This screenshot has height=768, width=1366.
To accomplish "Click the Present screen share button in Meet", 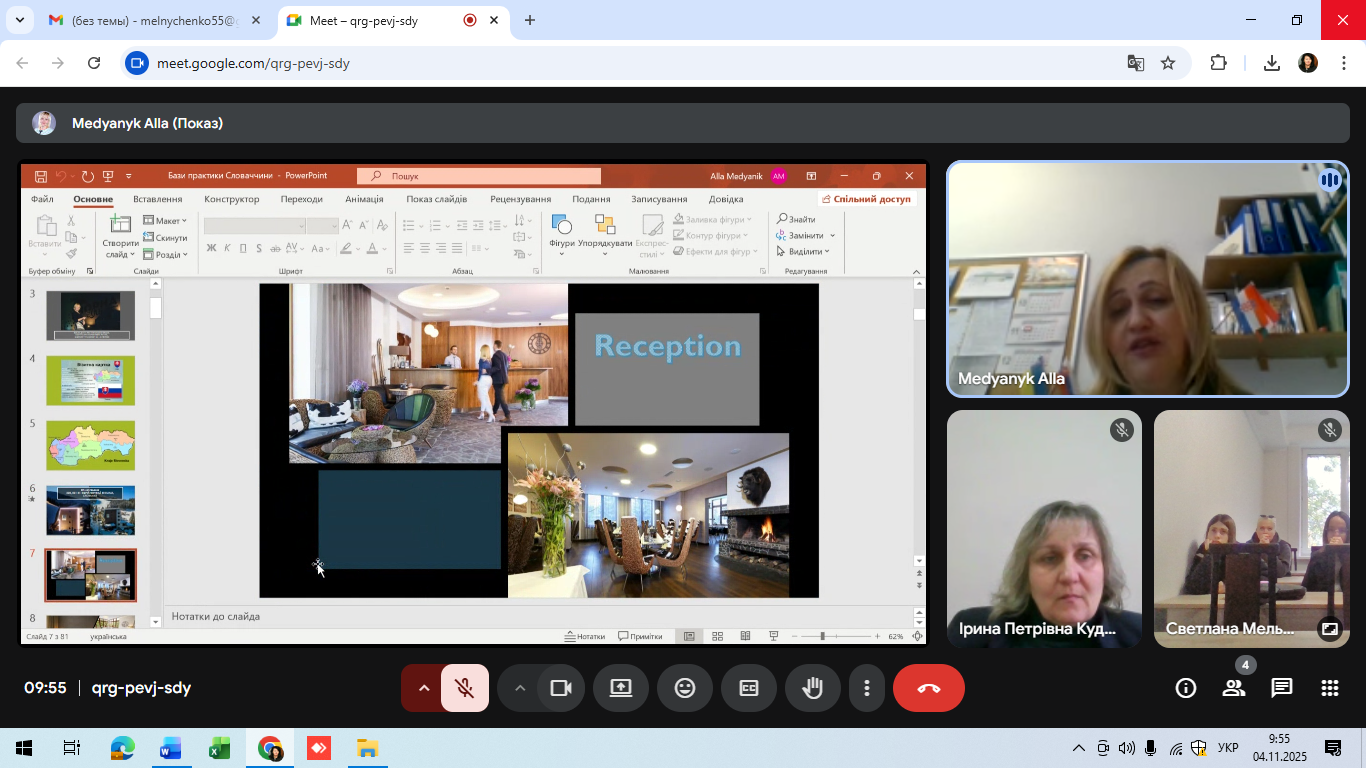I will pyautogui.click(x=621, y=688).
